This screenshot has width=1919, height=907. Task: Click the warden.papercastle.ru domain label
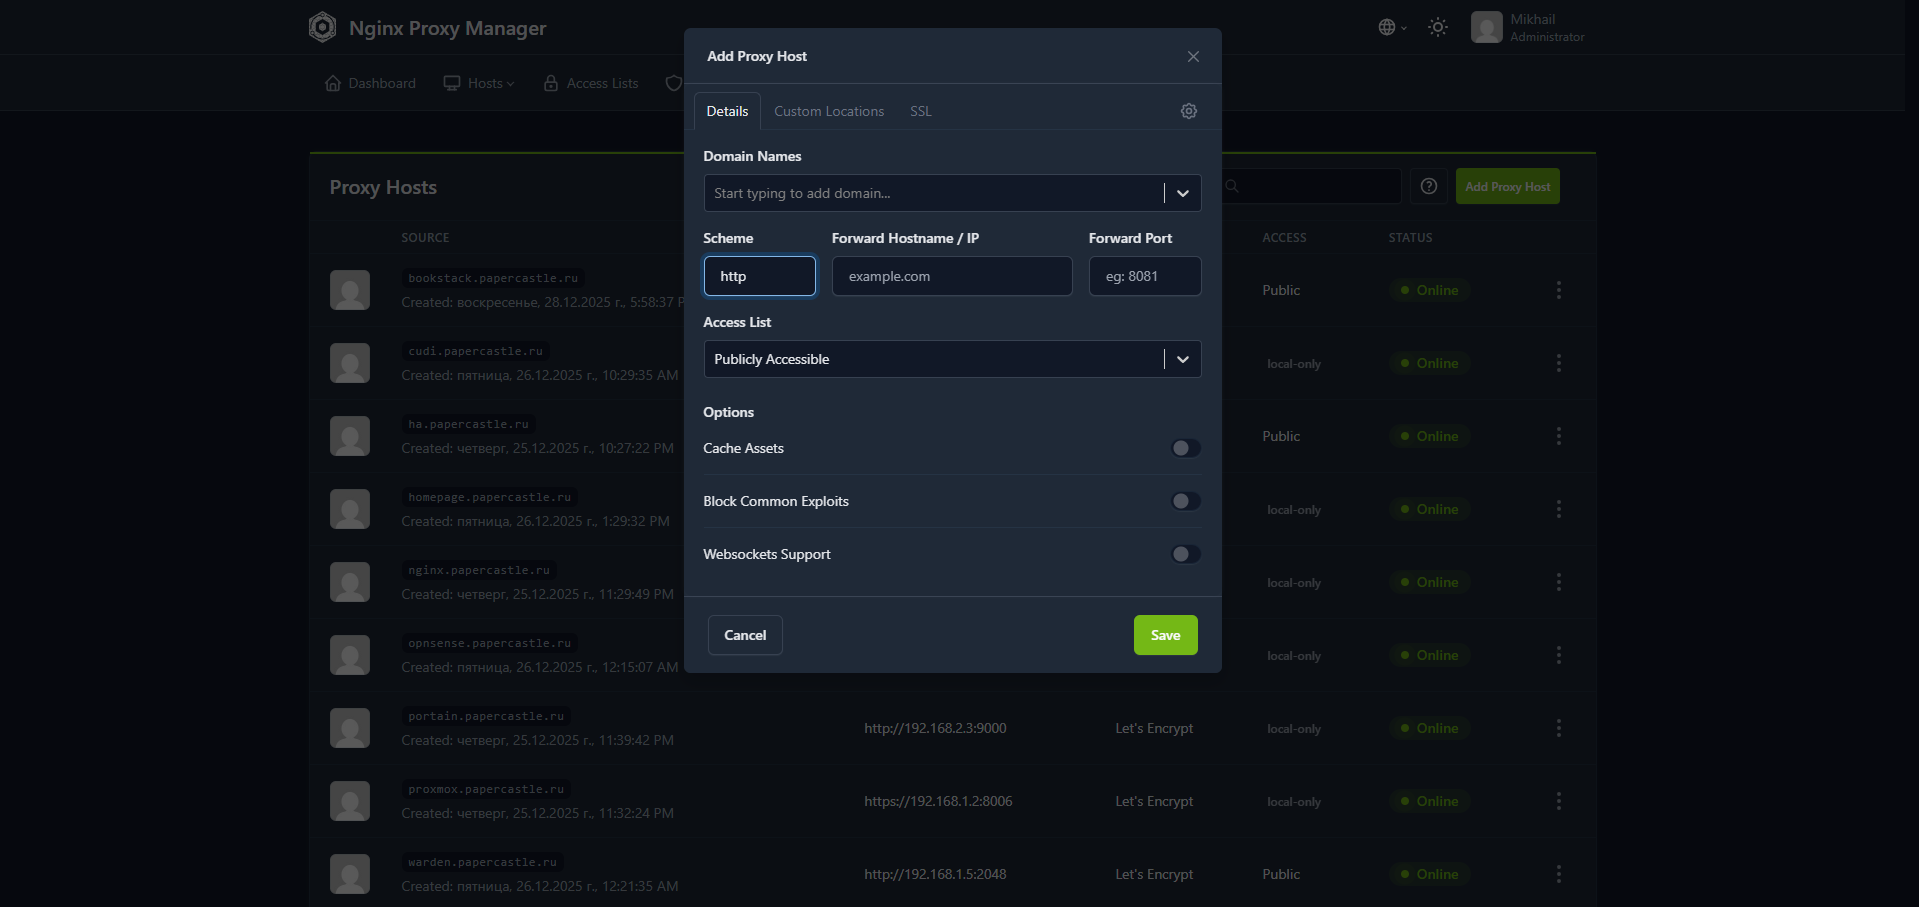(x=483, y=862)
